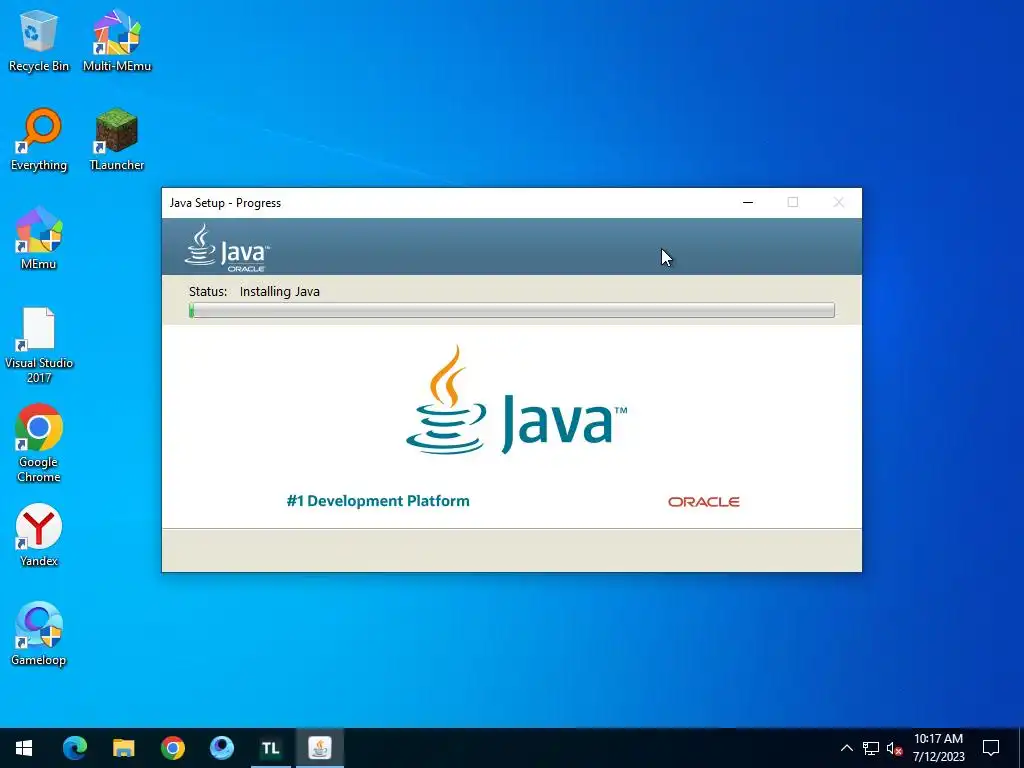Select the Google Chrome desktop shortcut

pyautogui.click(x=39, y=443)
